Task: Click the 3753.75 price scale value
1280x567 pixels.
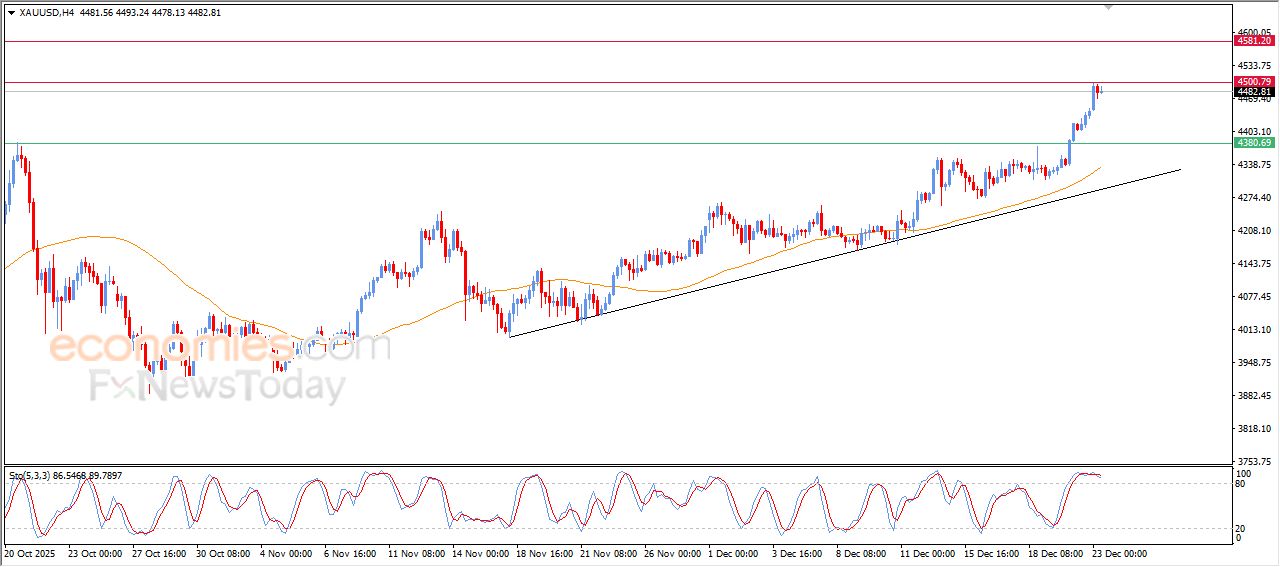Action: (x=1253, y=461)
